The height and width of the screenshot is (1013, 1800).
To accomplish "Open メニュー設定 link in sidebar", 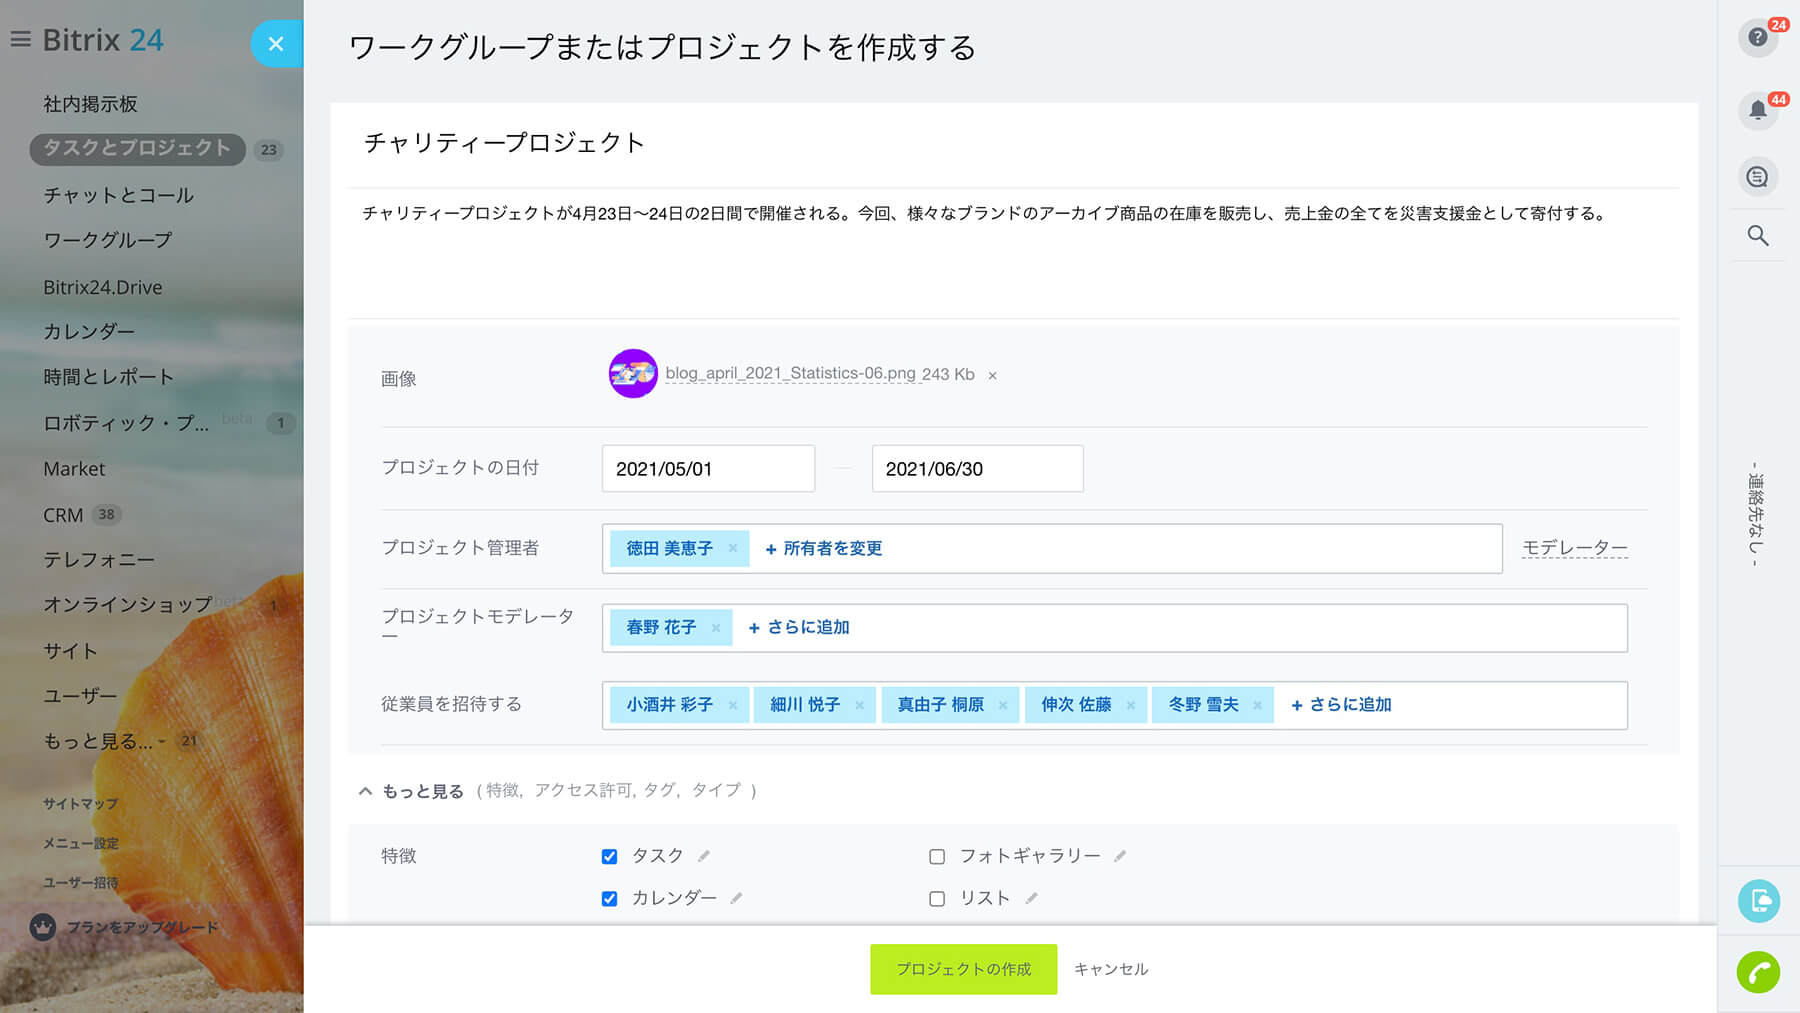I will [x=80, y=843].
